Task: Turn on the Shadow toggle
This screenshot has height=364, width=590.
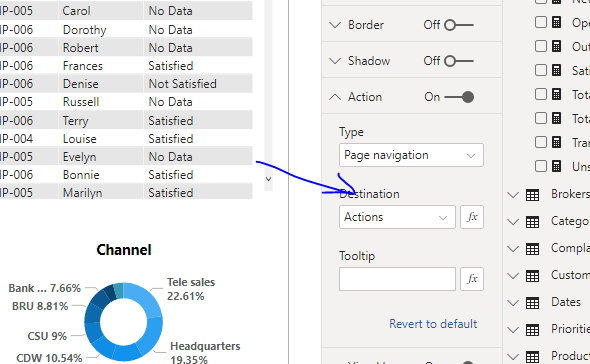Action: pyautogui.click(x=459, y=61)
